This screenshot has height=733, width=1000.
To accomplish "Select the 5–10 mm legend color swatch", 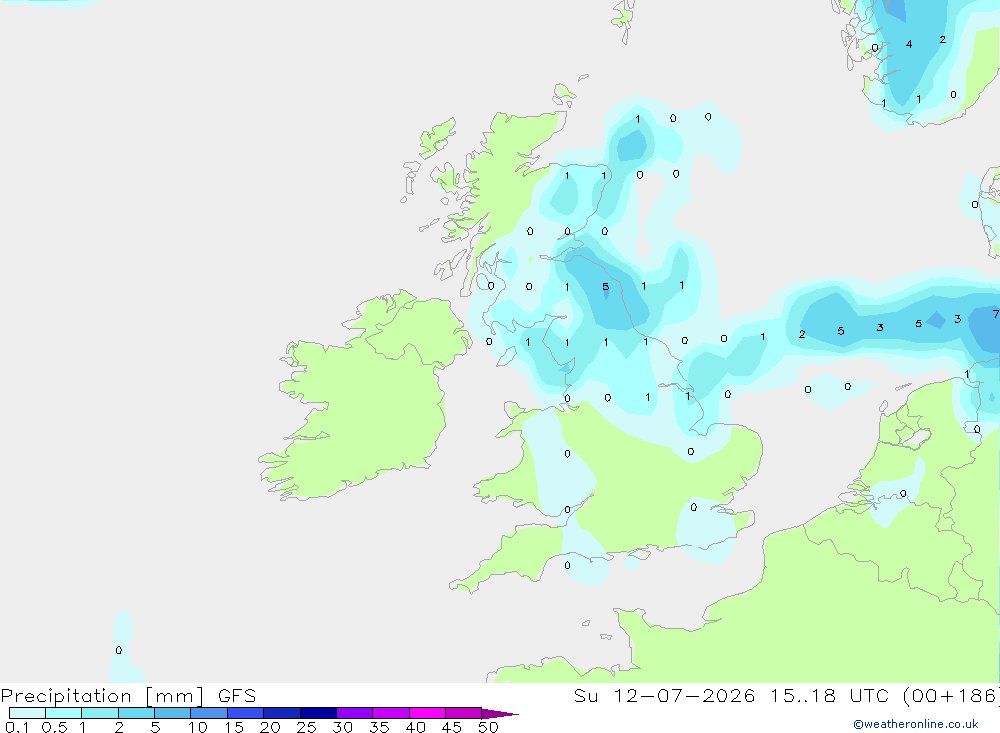I will click(x=173, y=713).
